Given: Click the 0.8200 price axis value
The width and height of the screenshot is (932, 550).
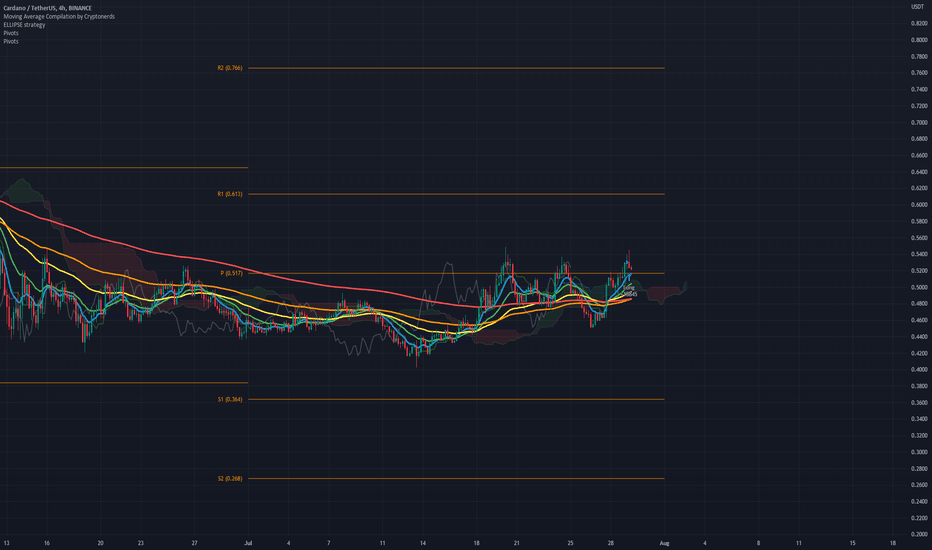Looking at the screenshot, I should (x=919, y=24).
